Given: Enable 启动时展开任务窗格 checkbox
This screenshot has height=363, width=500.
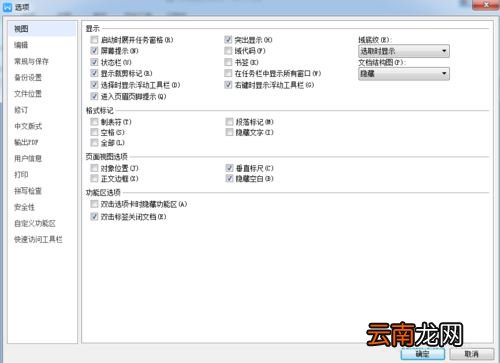Looking at the screenshot, I should click(94, 40).
